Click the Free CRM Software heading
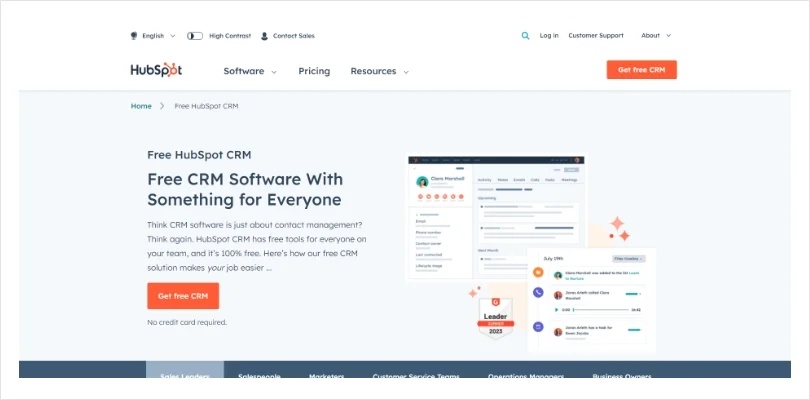This screenshot has width=810, height=400. point(245,189)
